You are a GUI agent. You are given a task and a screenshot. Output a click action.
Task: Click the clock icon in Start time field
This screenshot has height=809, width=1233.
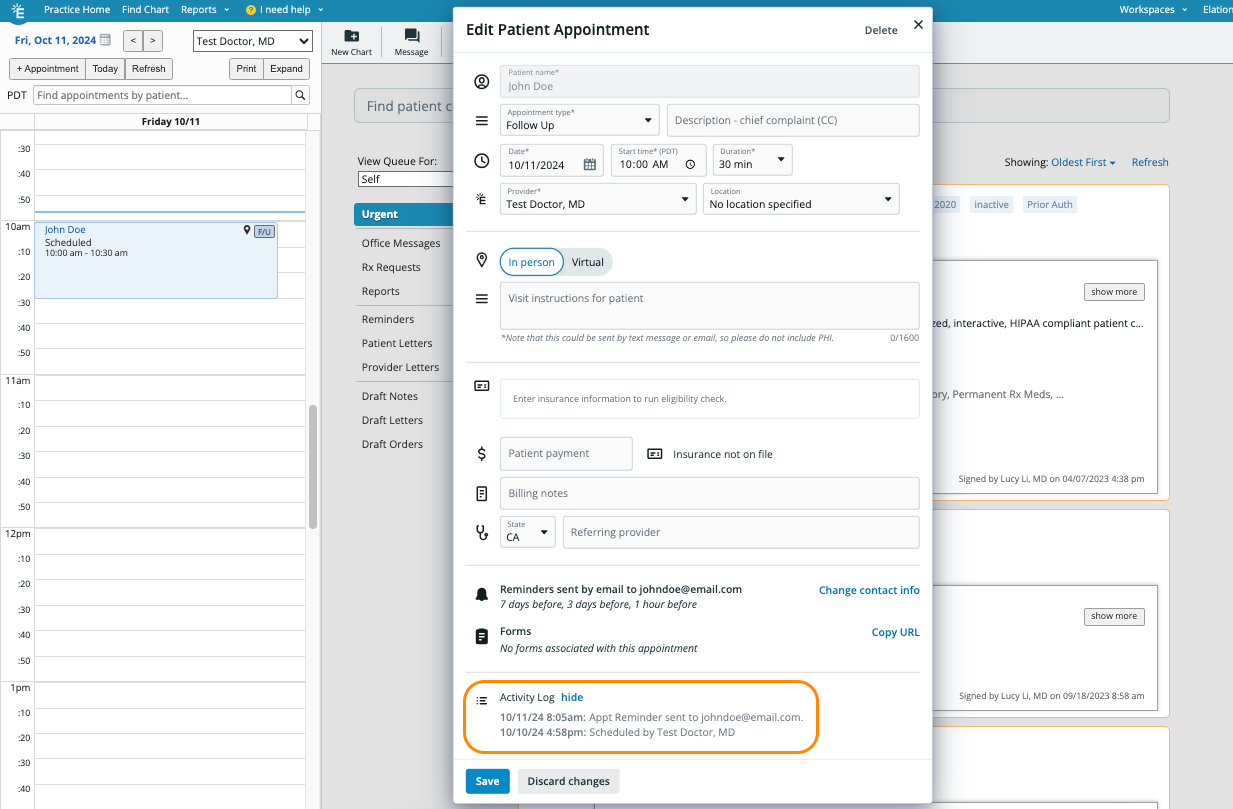pos(690,164)
